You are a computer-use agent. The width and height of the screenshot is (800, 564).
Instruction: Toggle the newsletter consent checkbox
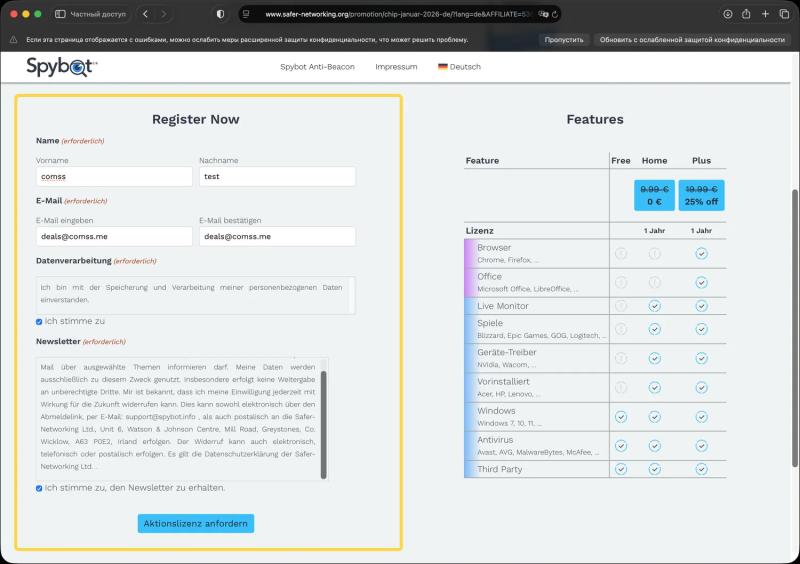(39, 488)
